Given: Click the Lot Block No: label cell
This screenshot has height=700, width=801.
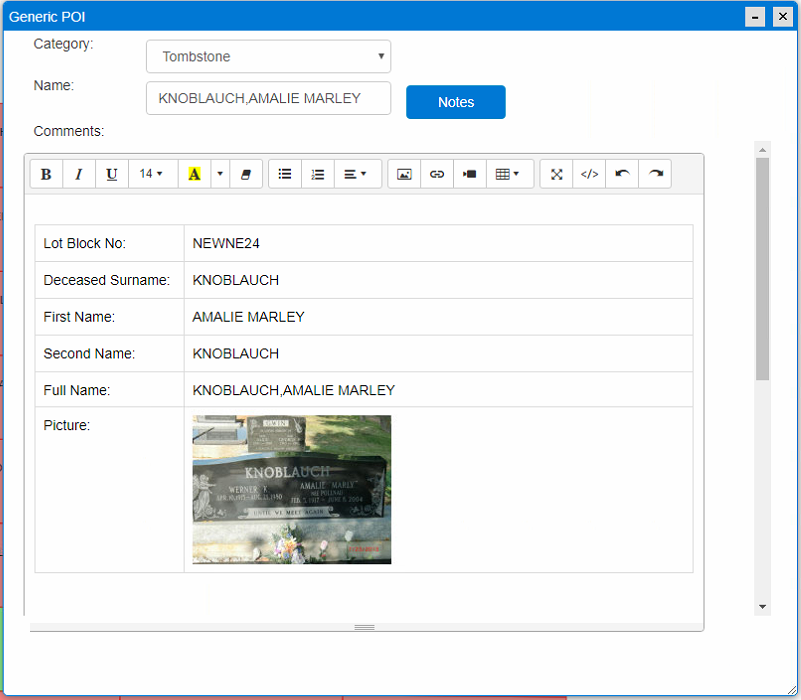Looking at the screenshot, I should coord(109,243).
